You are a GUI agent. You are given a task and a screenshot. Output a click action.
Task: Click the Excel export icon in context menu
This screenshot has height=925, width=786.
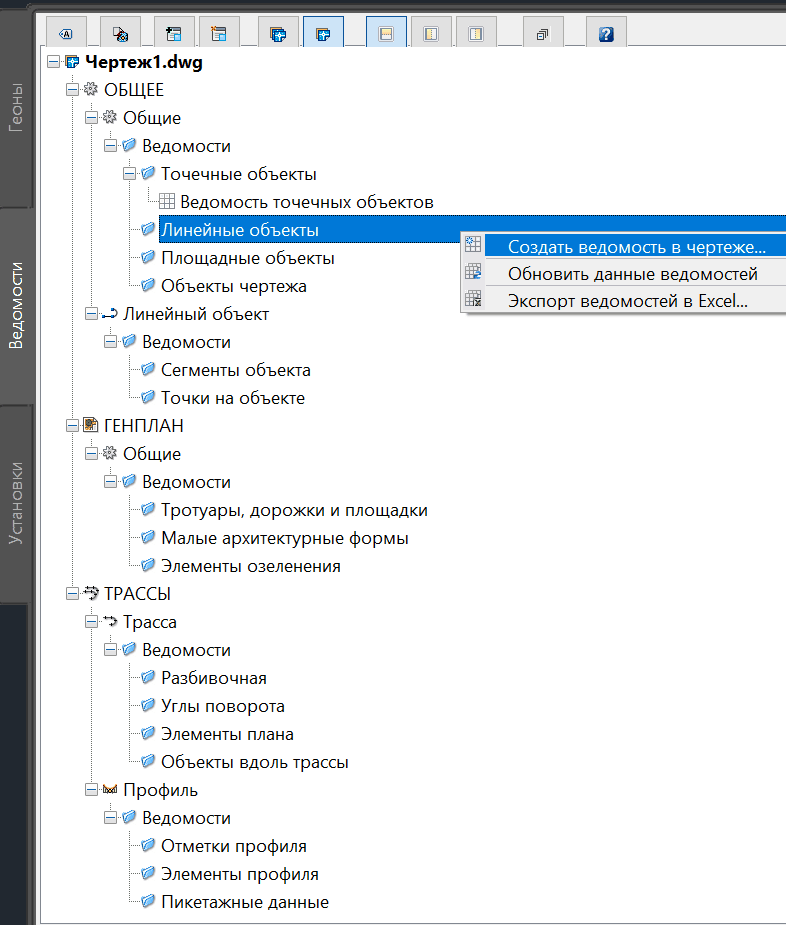[x=474, y=301]
